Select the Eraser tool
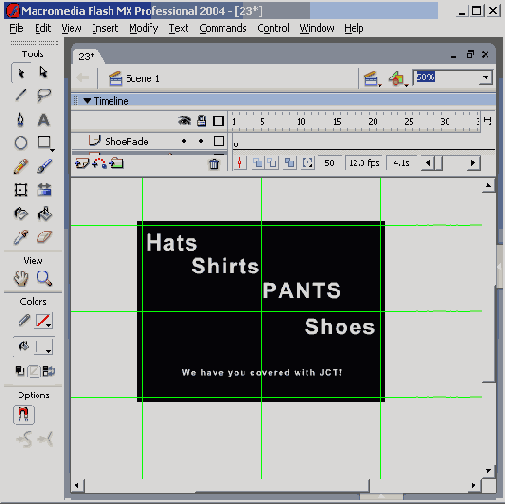 coord(44,237)
